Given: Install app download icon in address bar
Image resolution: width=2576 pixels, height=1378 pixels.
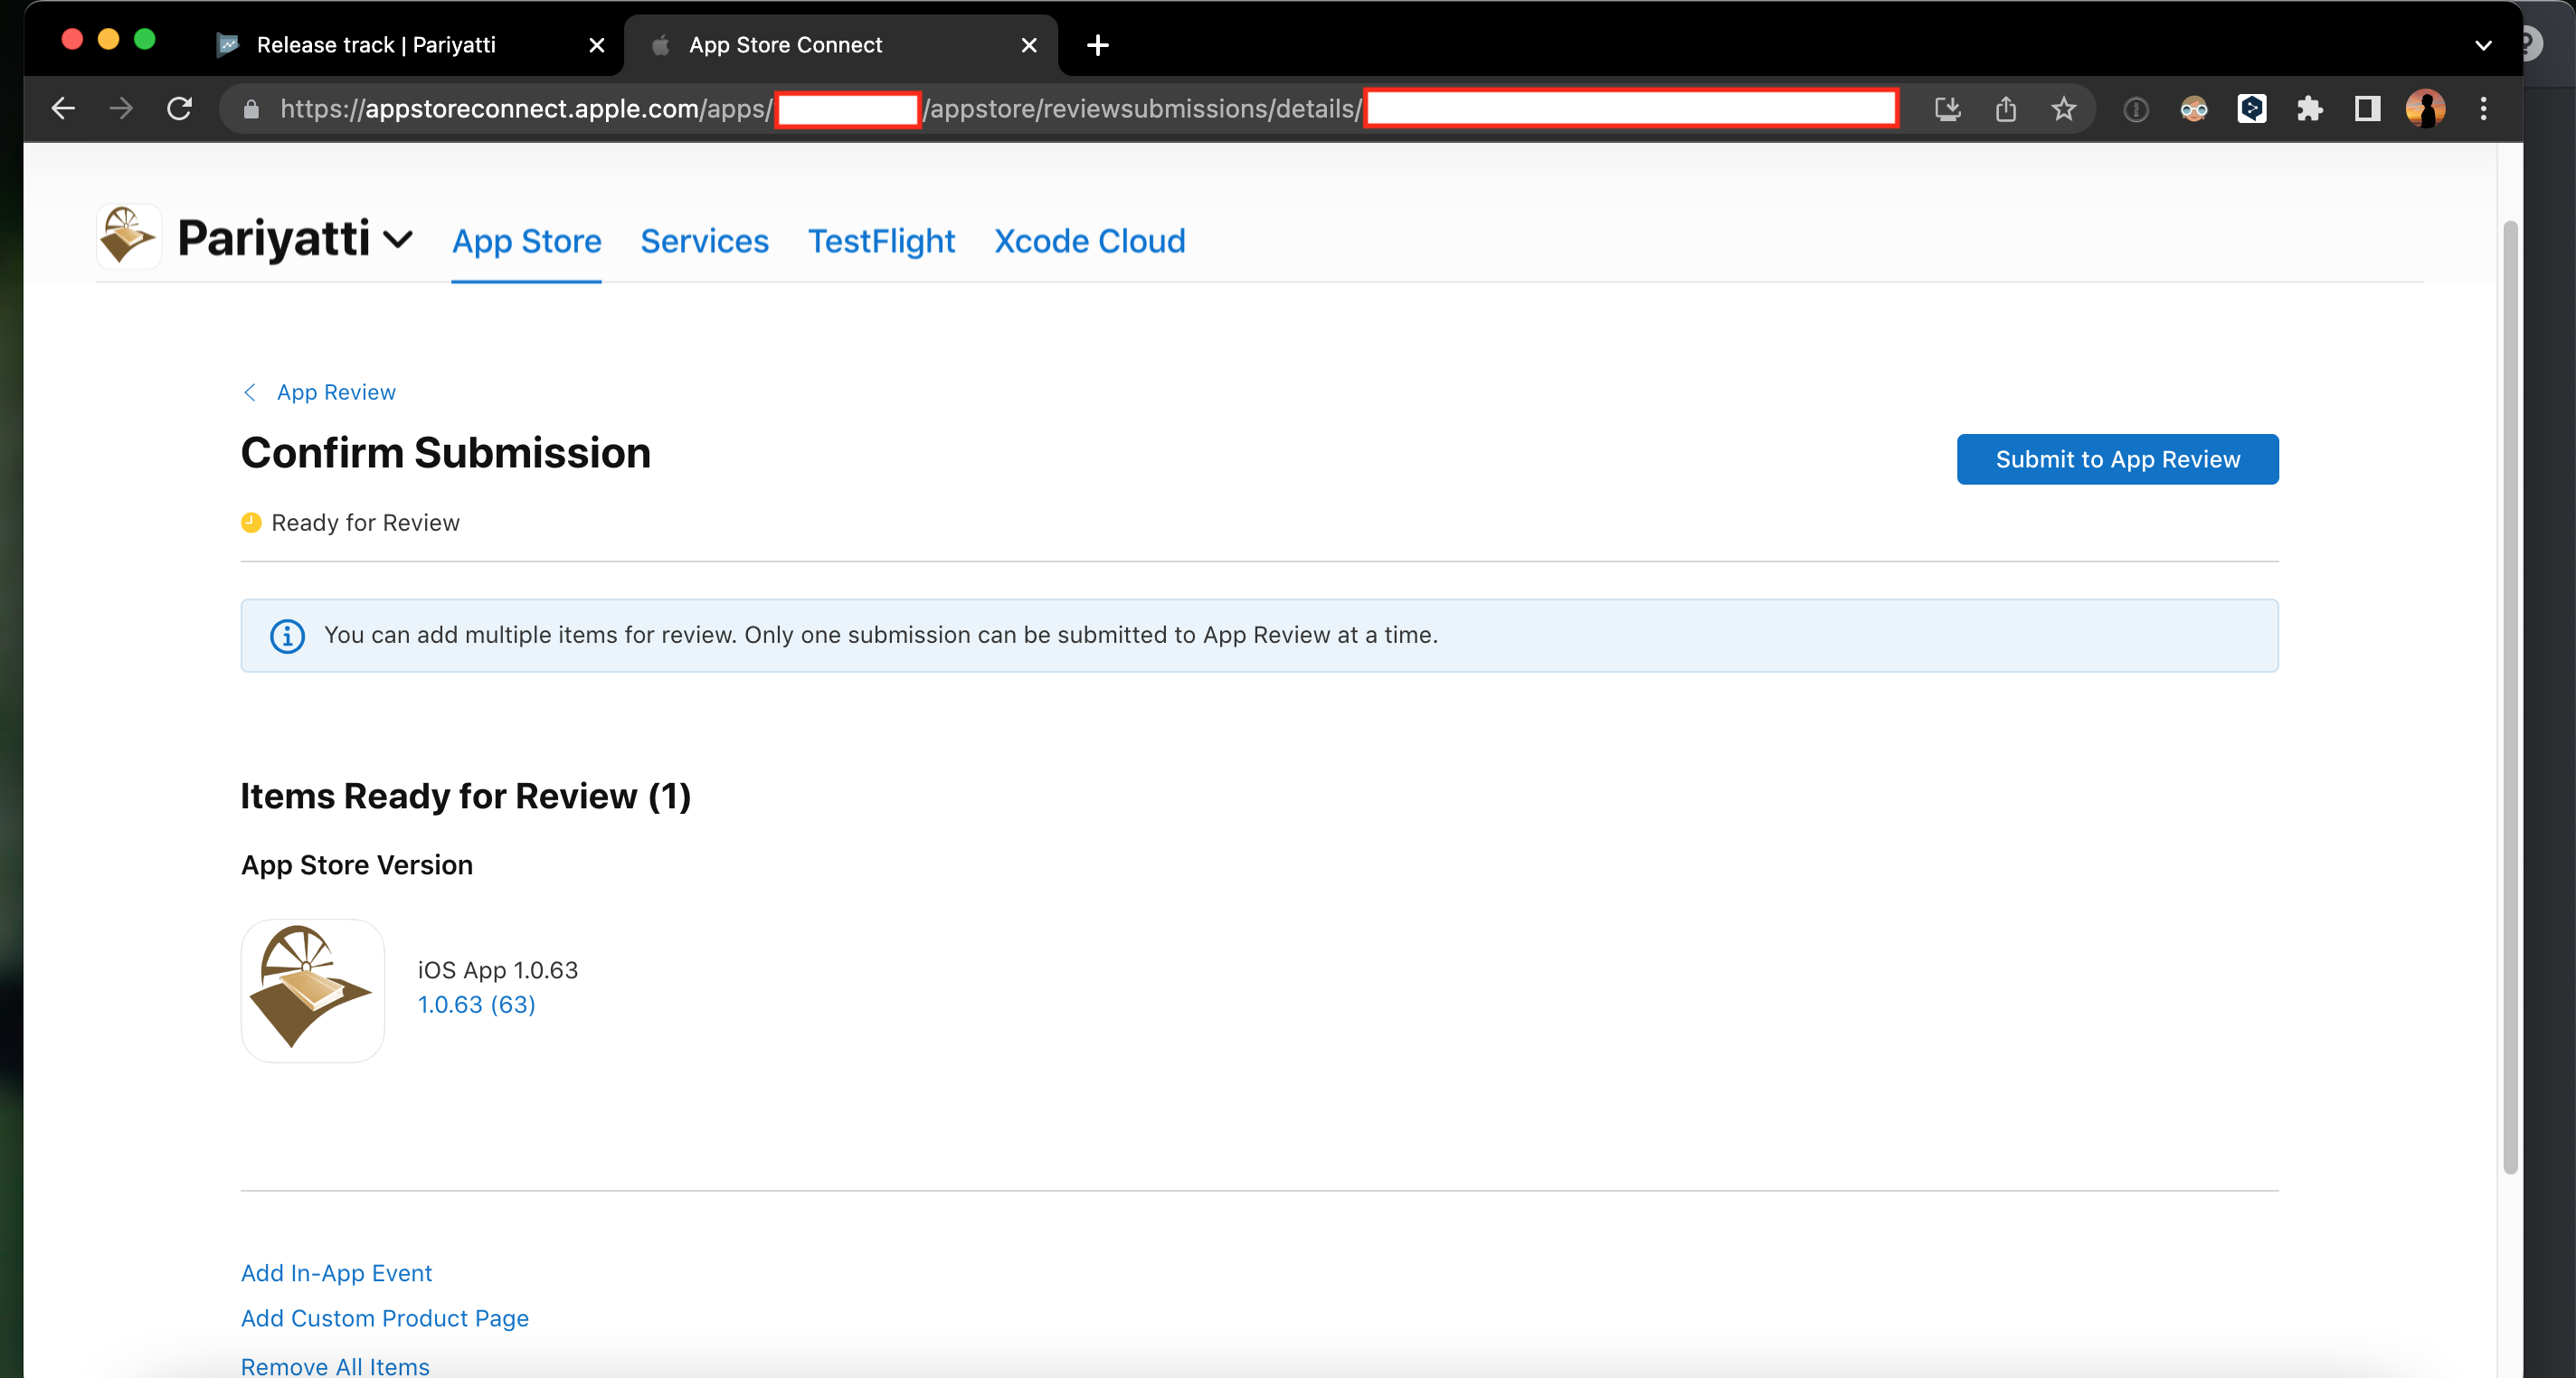Looking at the screenshot, I should pyautogui.click(x=1947, y=108).
